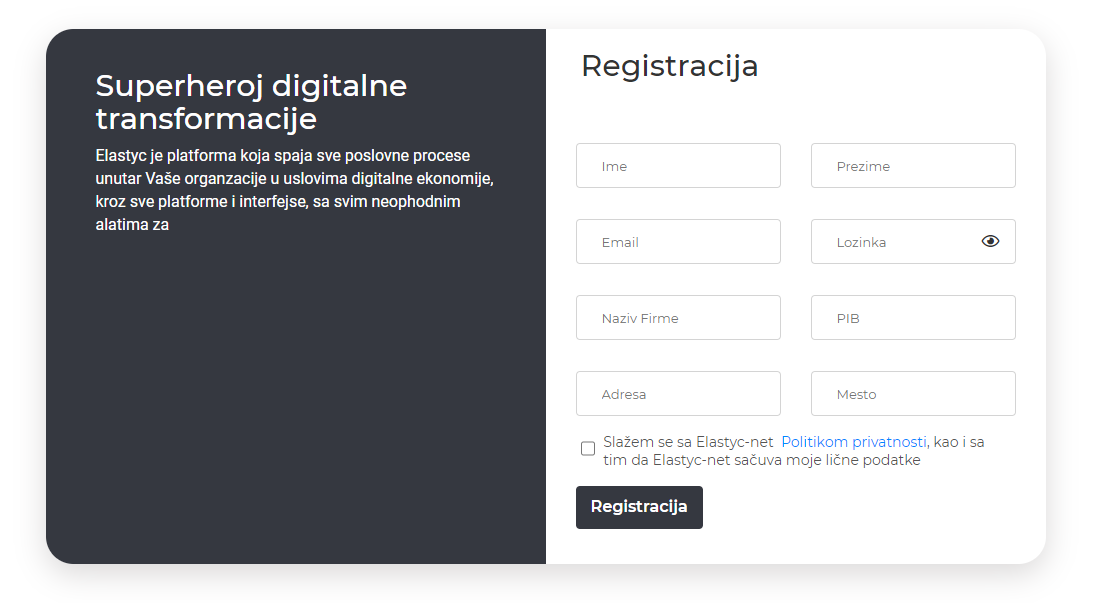Image resolution: width=1100 pixels, height=603 pixels.
Task: Click the 'Slažem se sa Elastyc-net' label text
Action: click(688, 442)
